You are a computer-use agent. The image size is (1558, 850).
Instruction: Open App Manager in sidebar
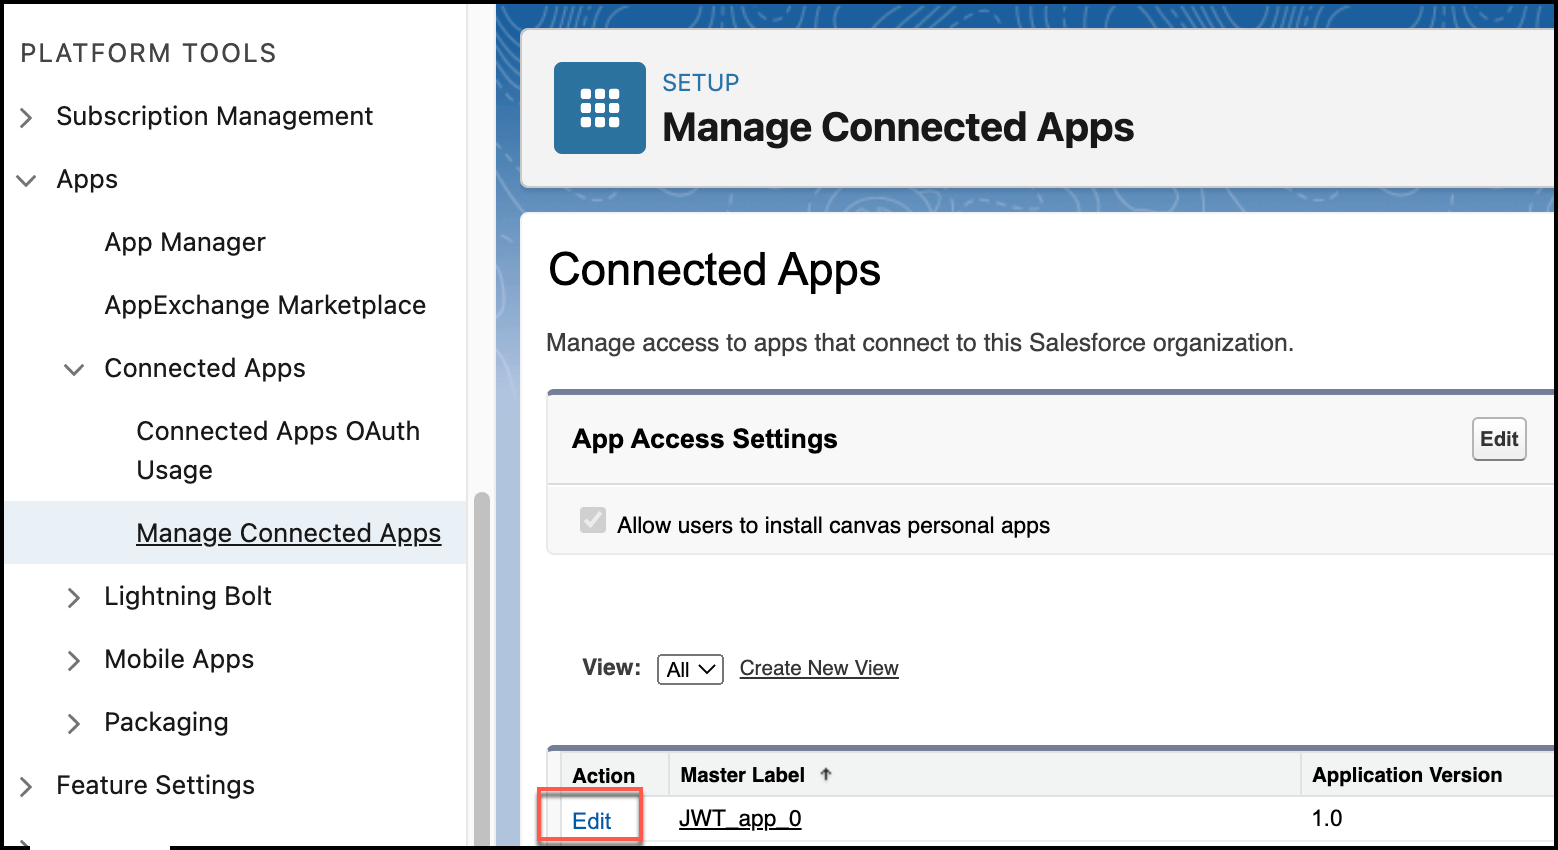tap(185, 243)
